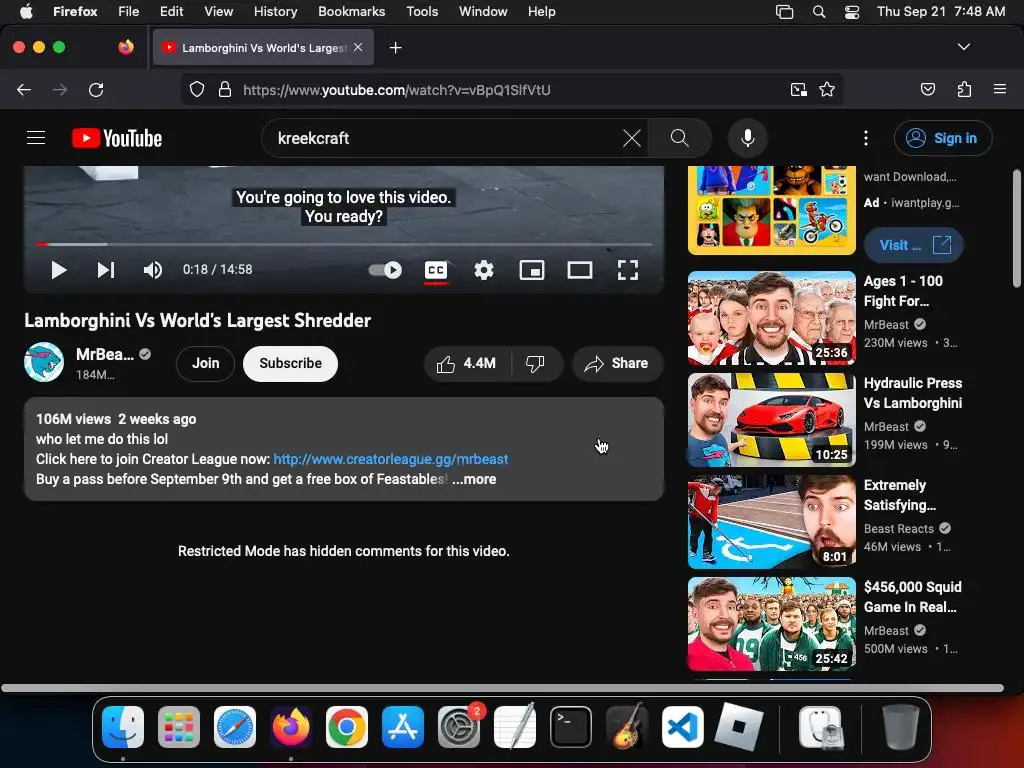1024x768 pixels.
Task: Expand description with ...more
Action: pos(474,479)
